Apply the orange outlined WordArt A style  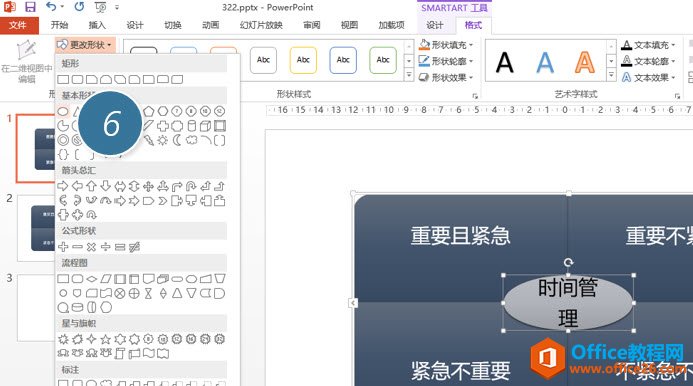[584, 62]
